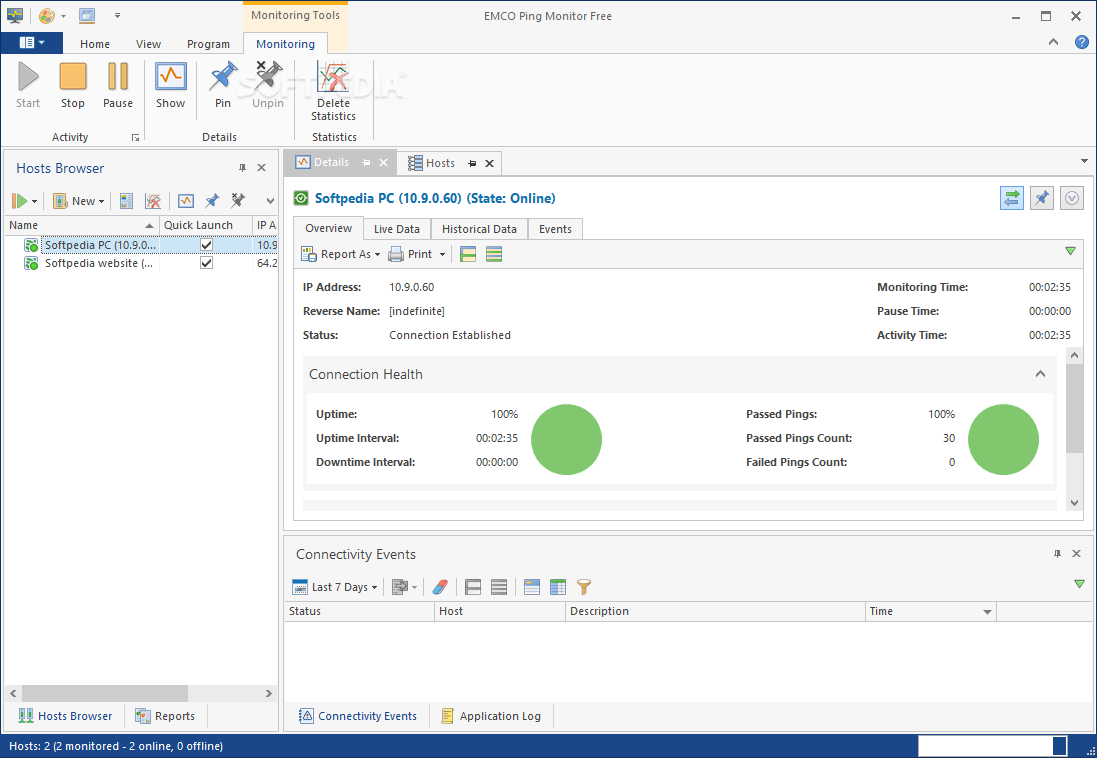The image size is (1097, 758).
Task: Open the Quick Access Toolbar customize arrow
Action: [118, 15]
